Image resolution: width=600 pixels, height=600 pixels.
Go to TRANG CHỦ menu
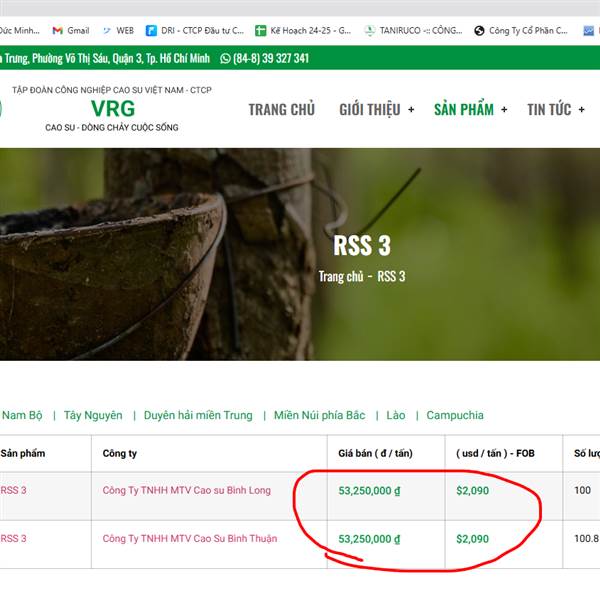point(282,110)
